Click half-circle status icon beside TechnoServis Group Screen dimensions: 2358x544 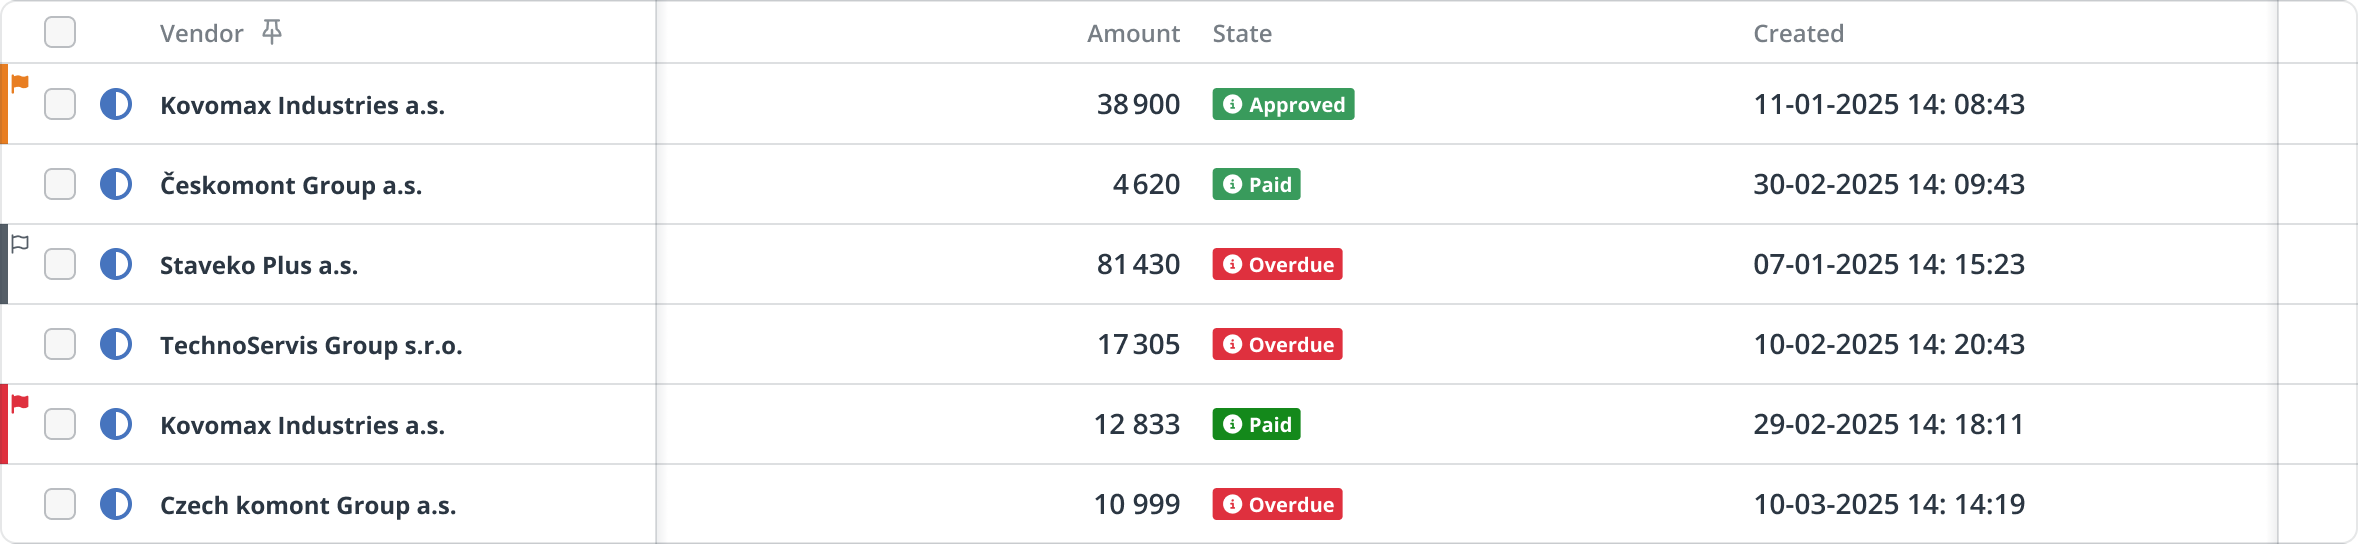pos(116,344)
